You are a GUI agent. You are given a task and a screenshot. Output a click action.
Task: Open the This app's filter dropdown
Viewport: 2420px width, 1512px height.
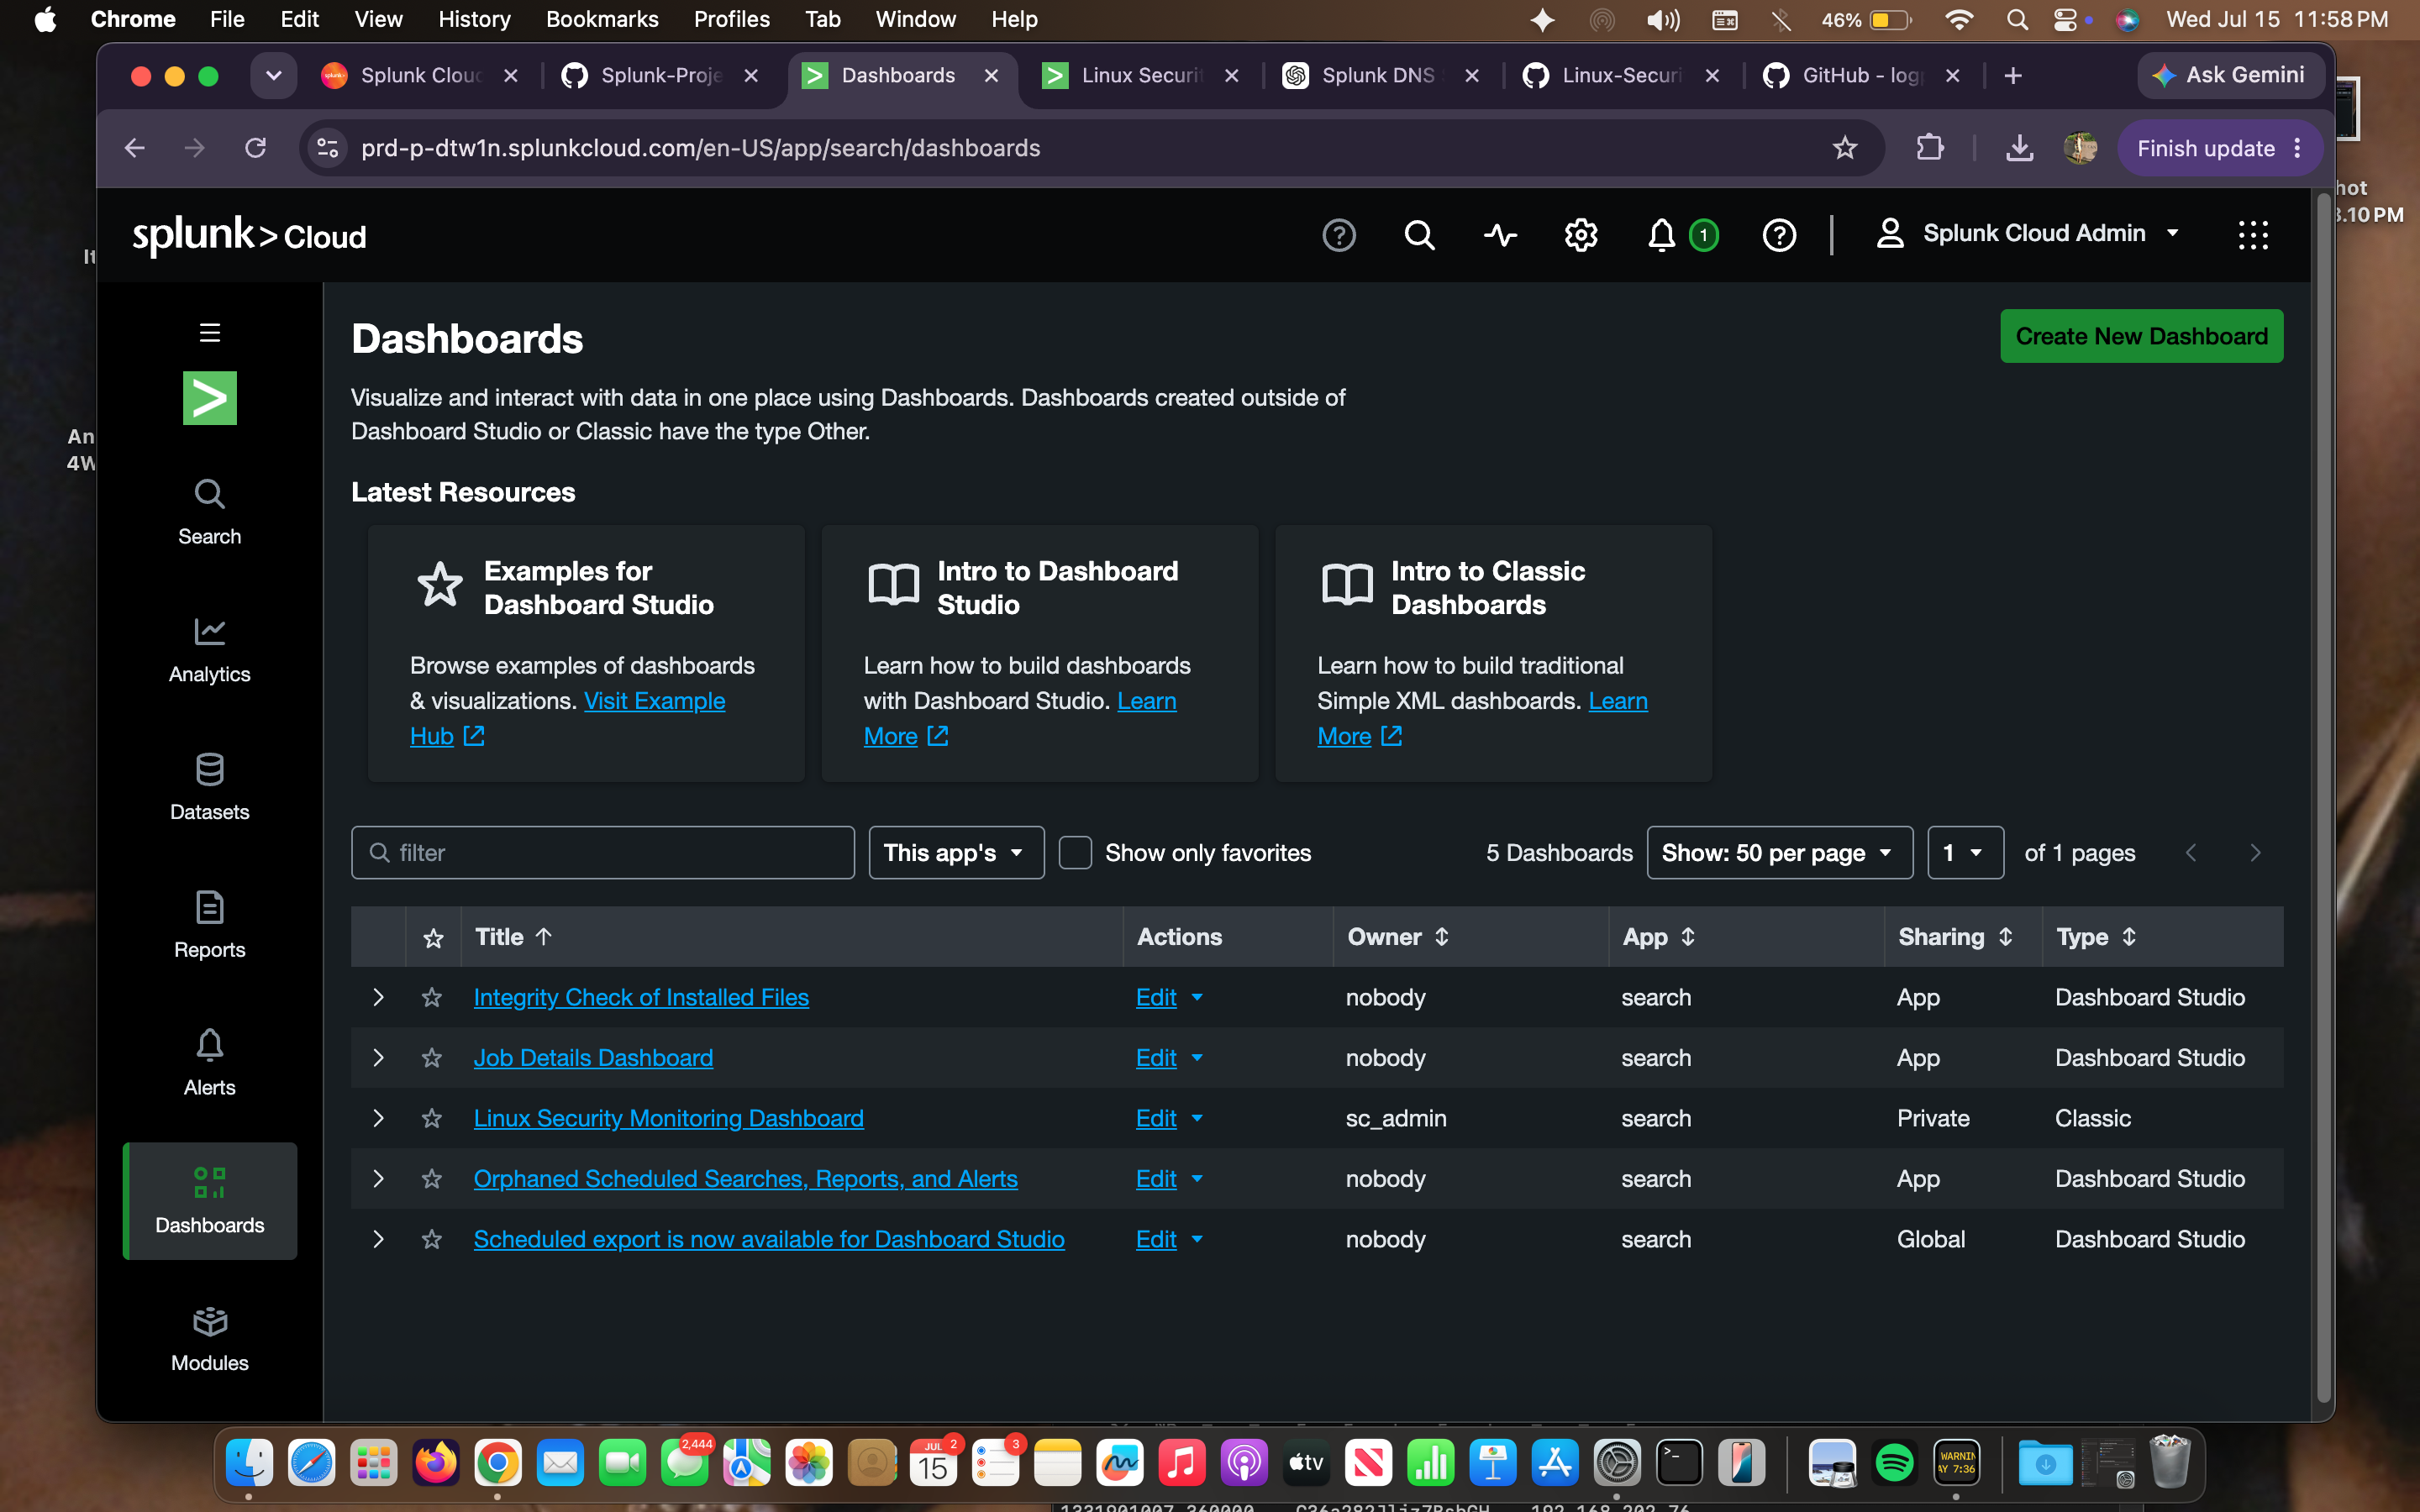pos(956,853)
